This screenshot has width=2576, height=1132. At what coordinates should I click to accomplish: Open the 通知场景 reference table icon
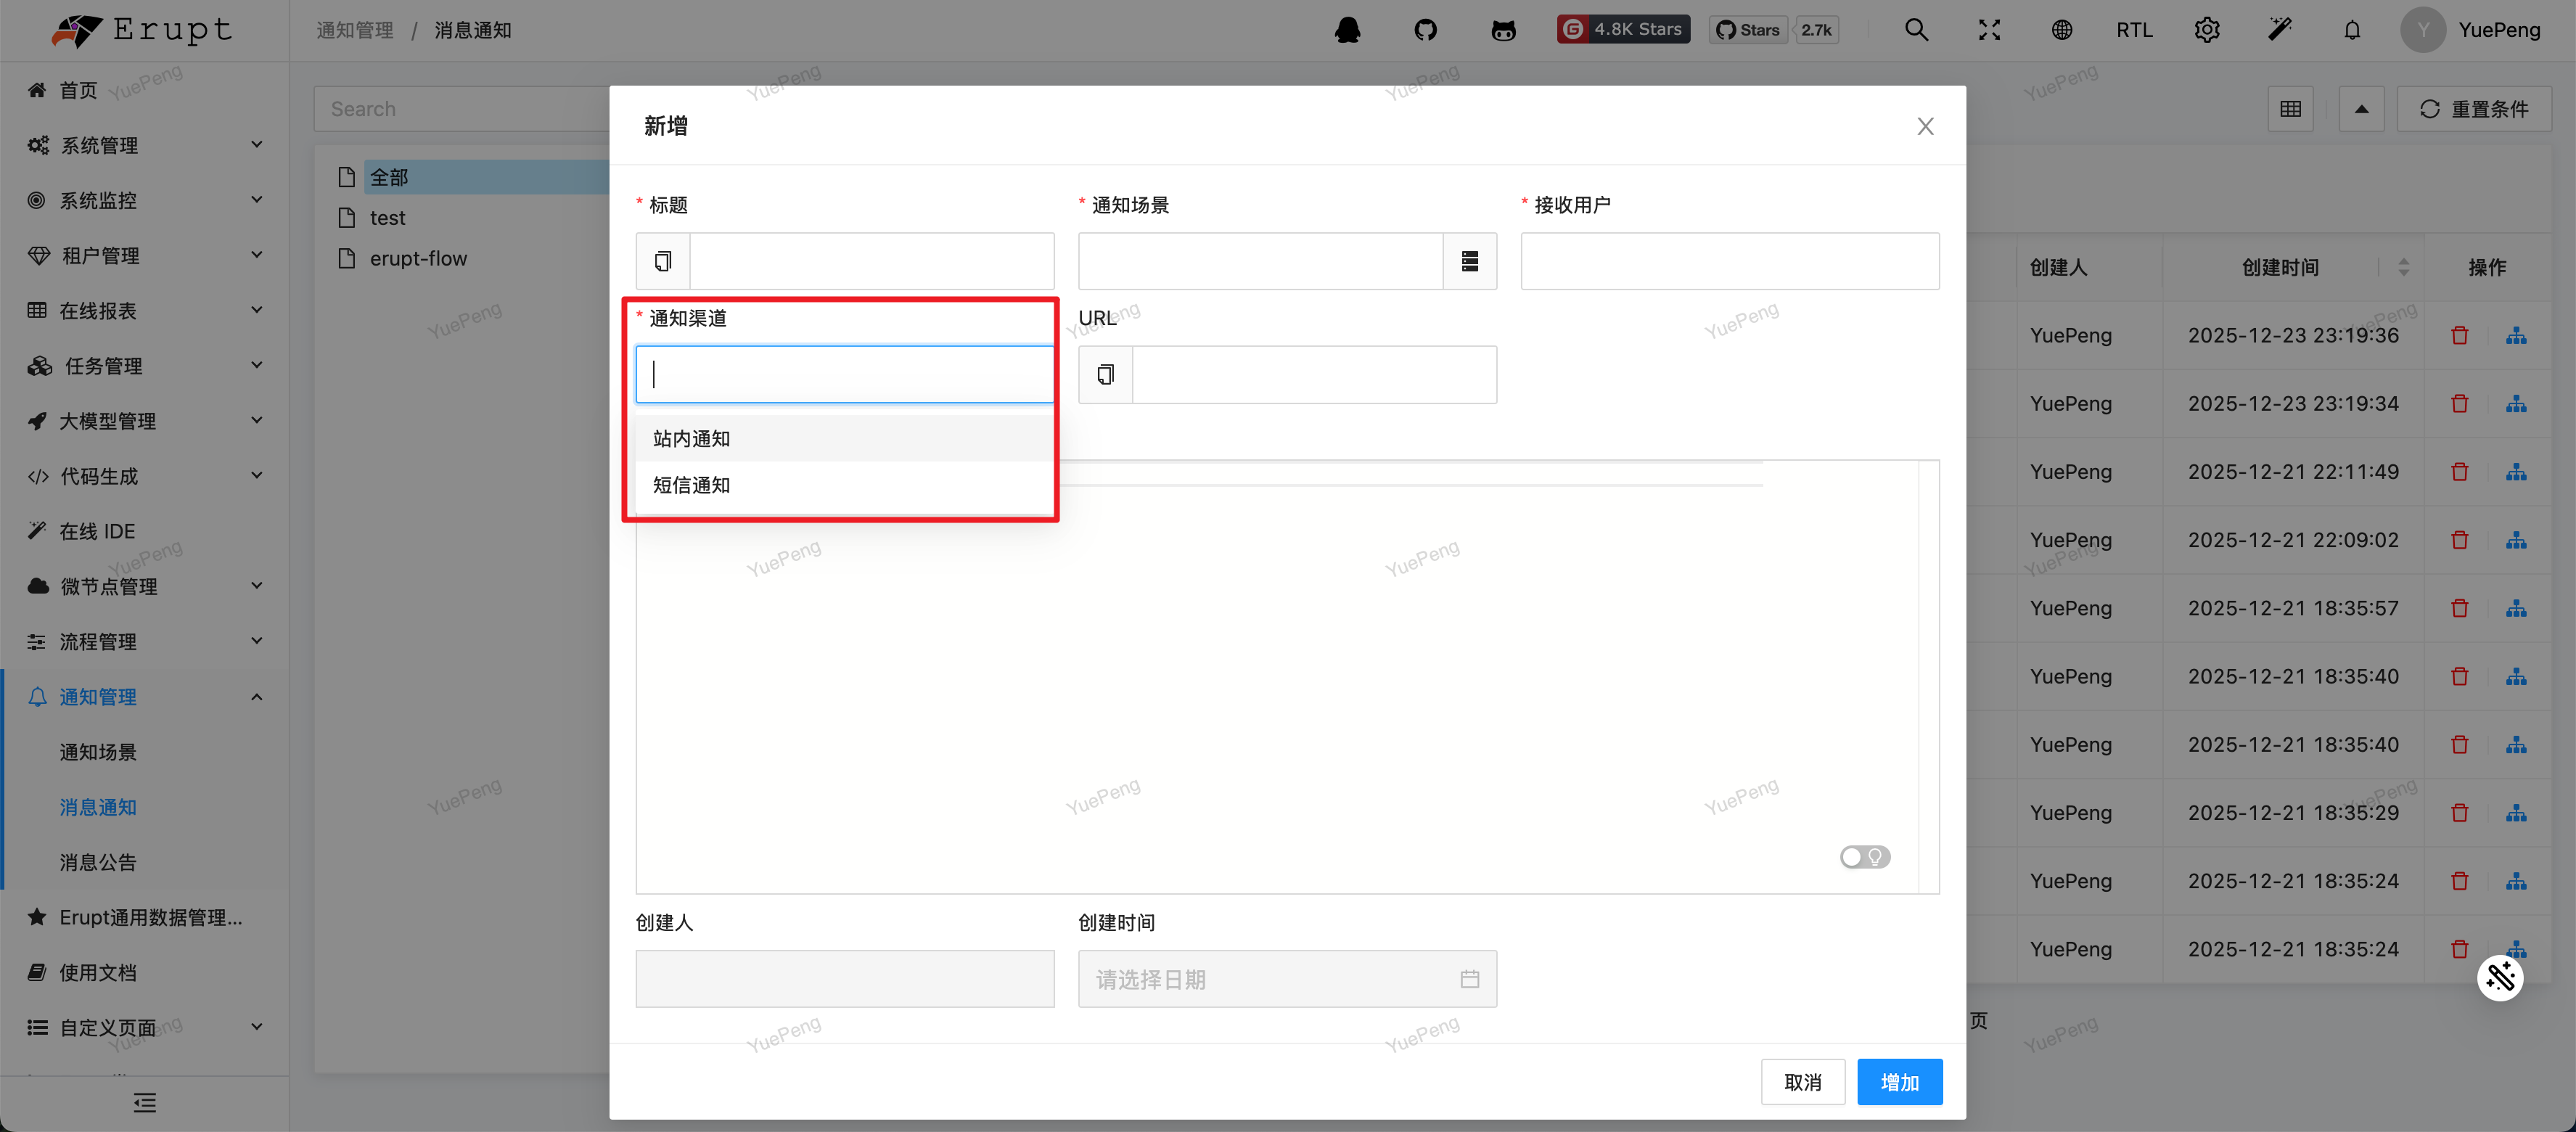pyautogui.click(x=1469, y=261)
